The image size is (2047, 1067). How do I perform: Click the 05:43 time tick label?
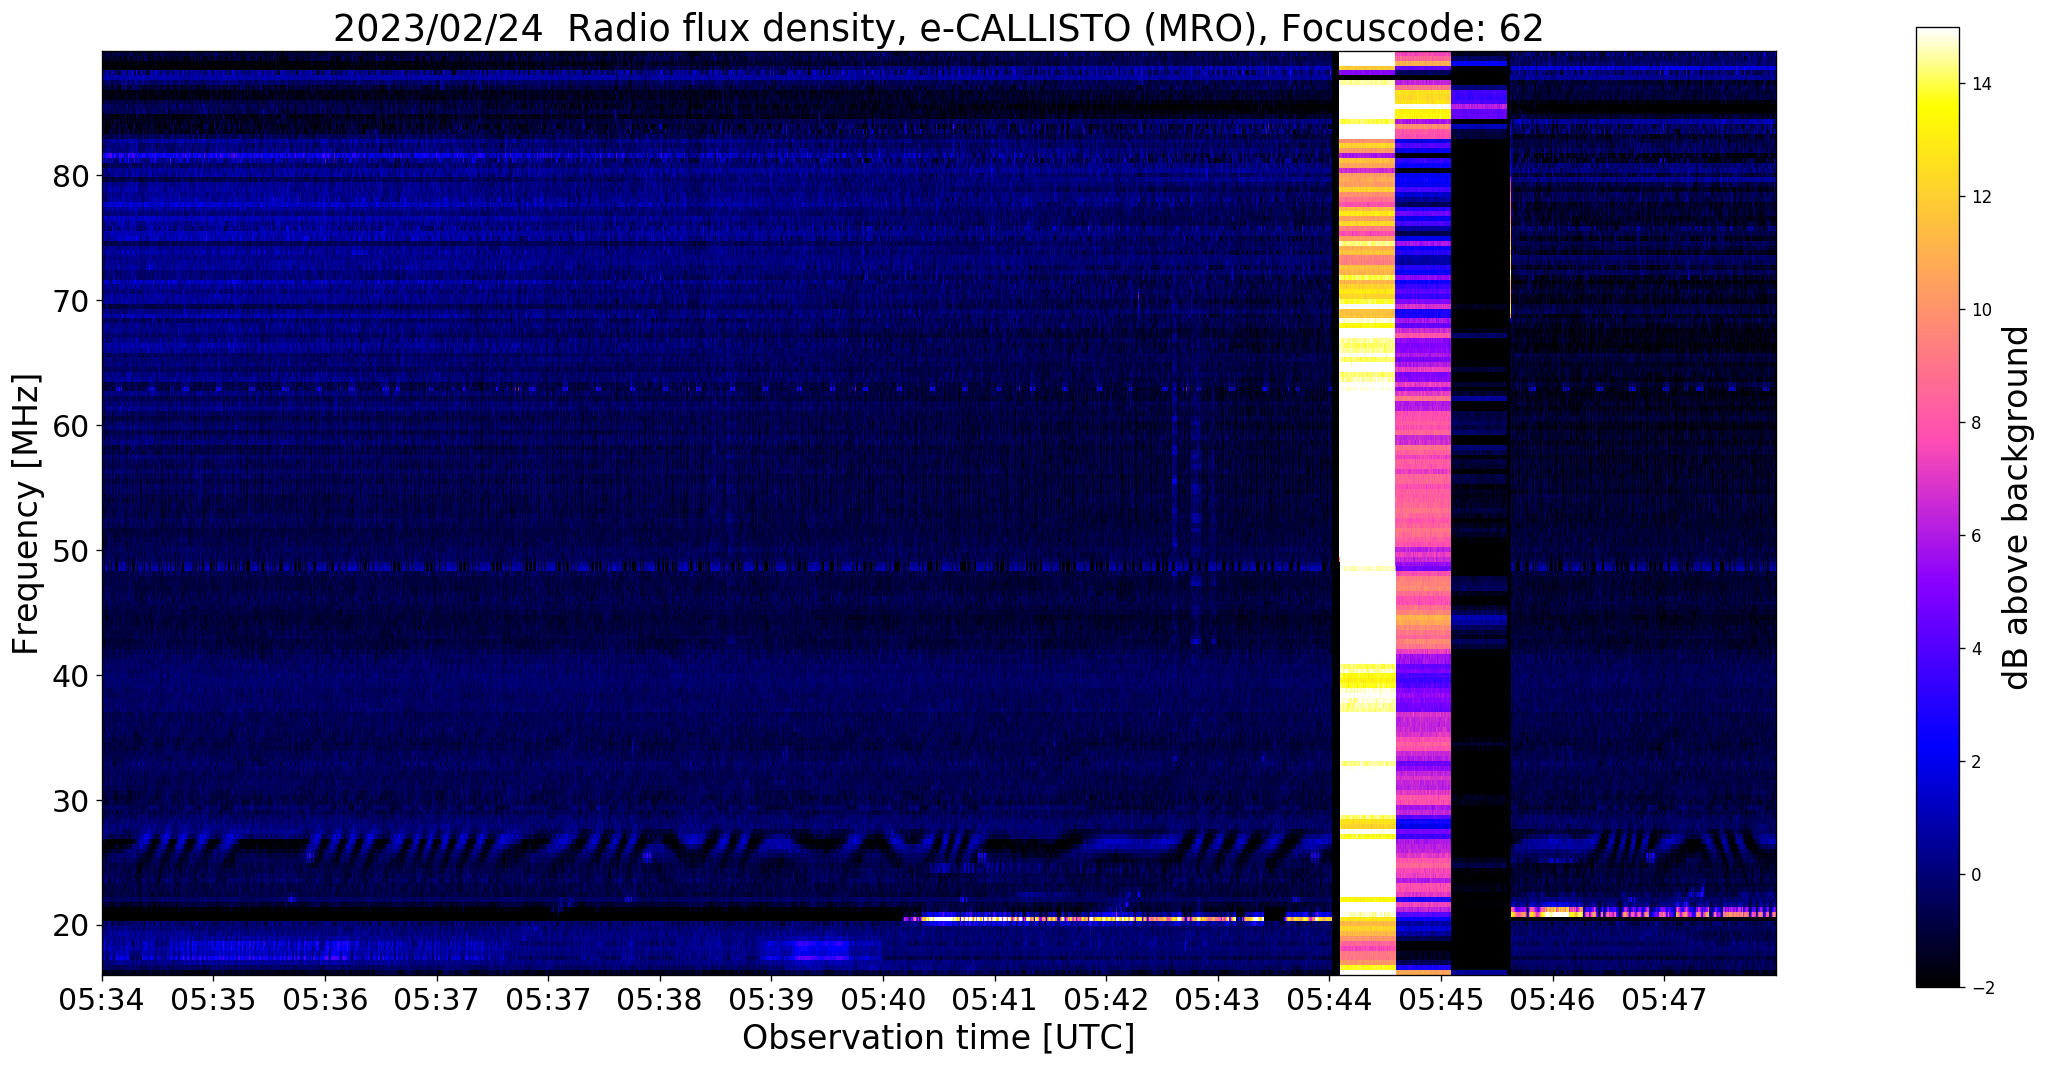(x=1217, y=998)
